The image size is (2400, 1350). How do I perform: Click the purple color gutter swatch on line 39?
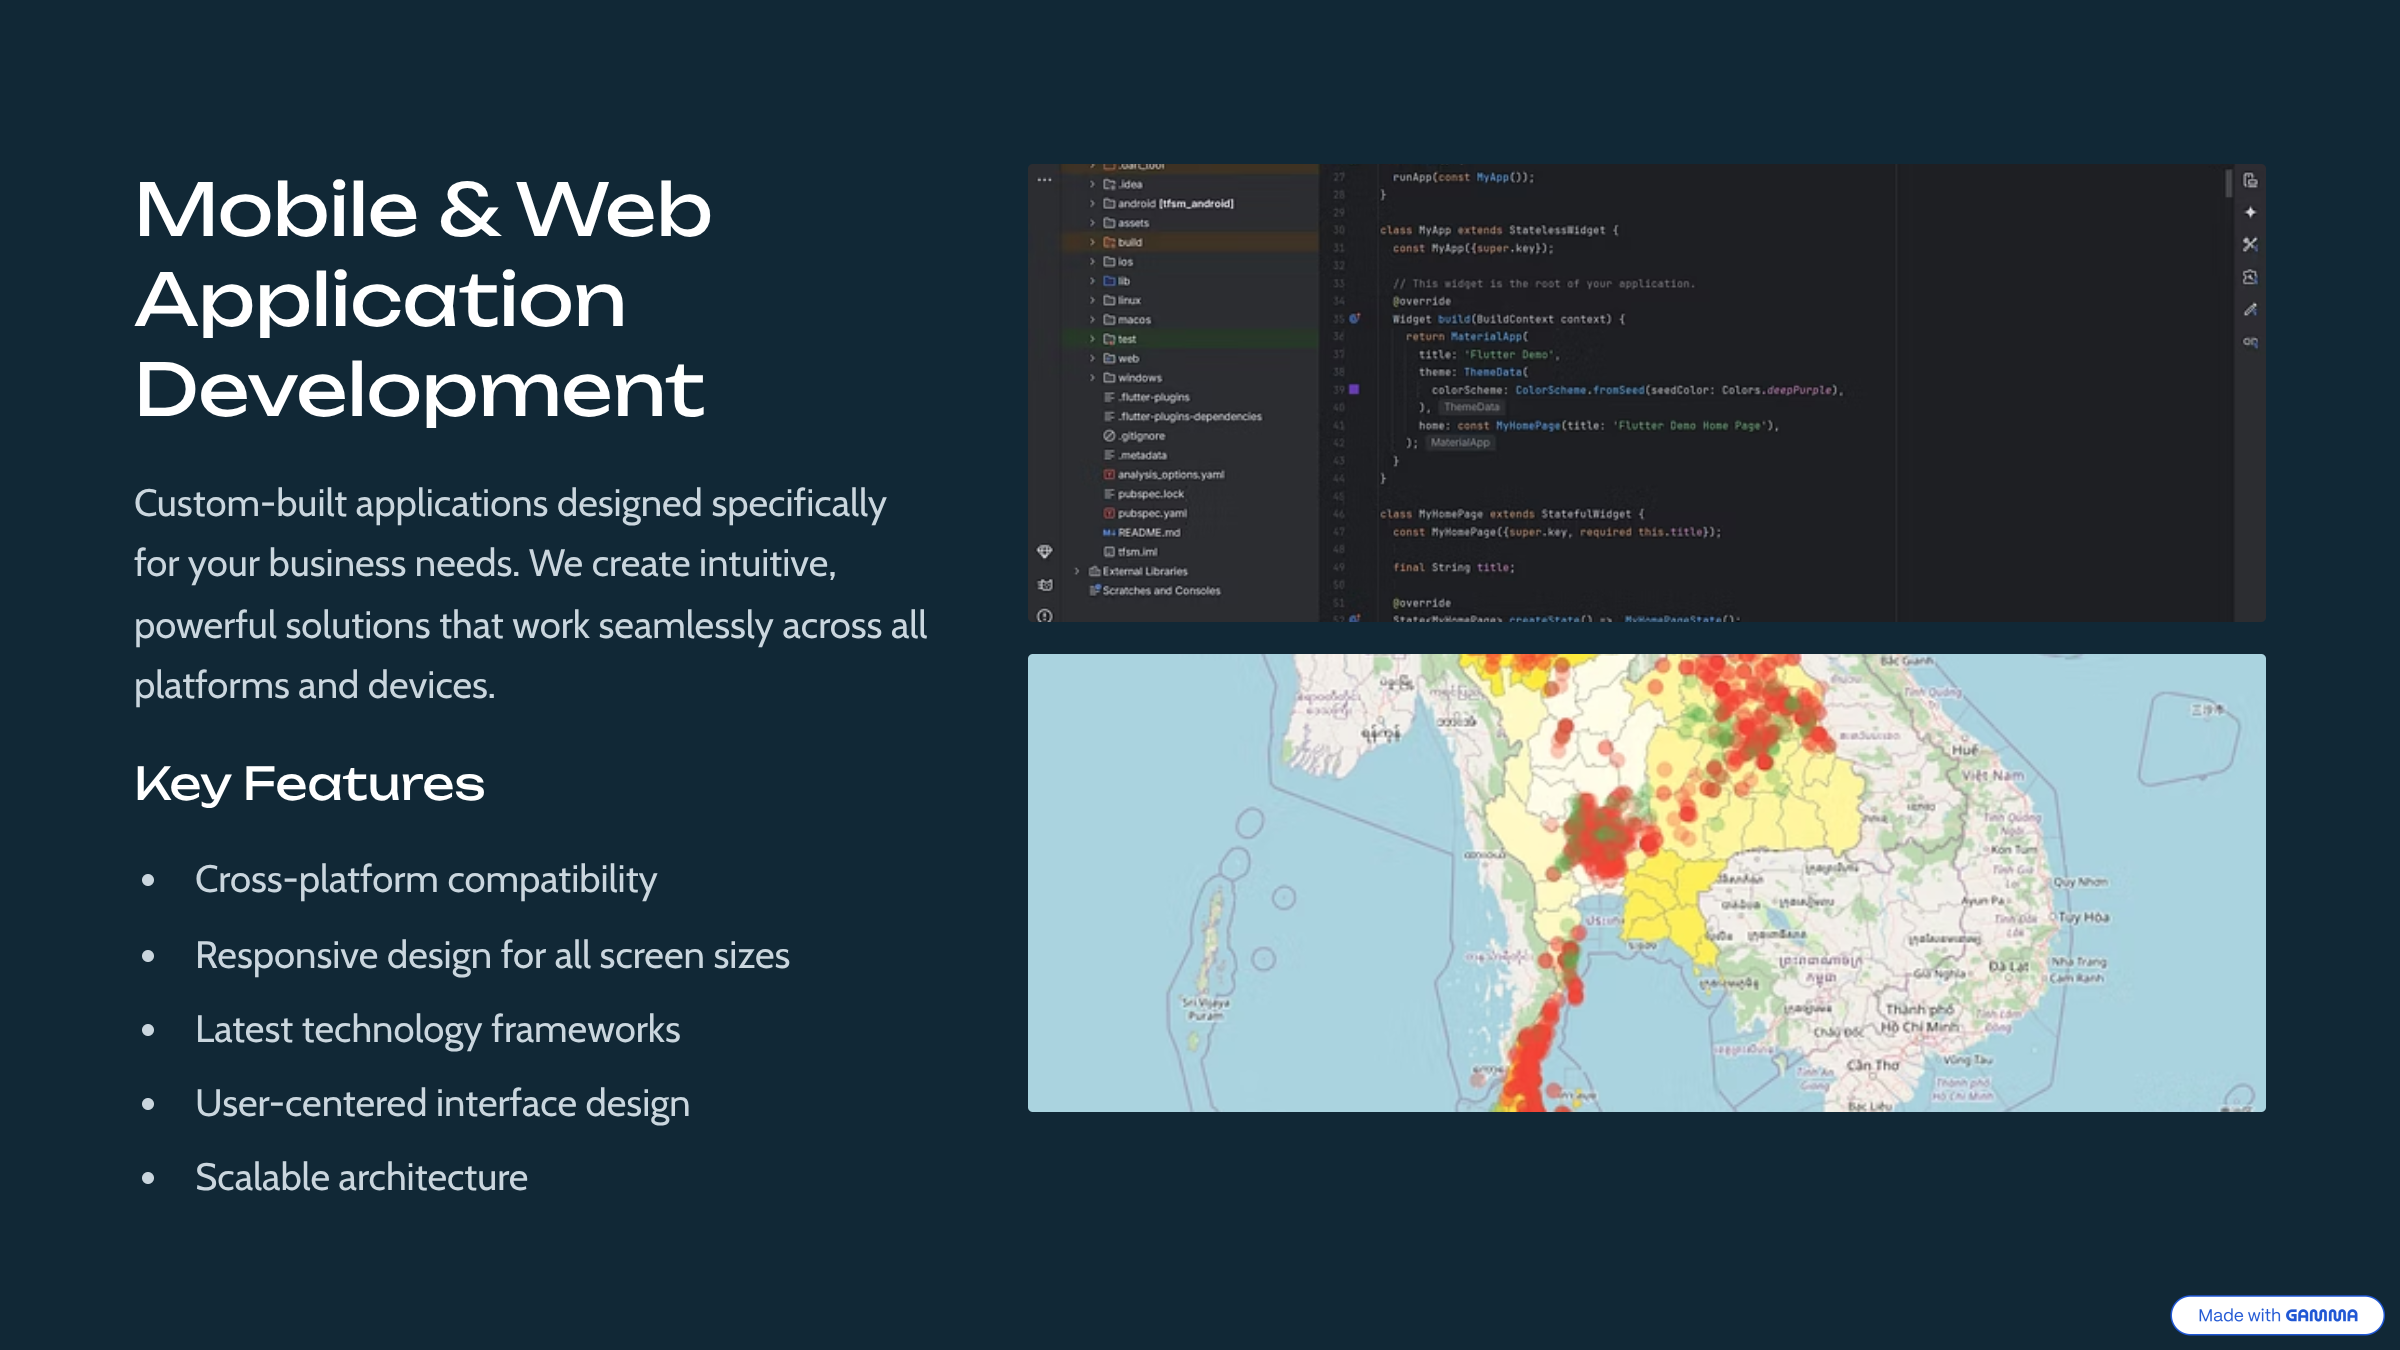click(1354, 389)
